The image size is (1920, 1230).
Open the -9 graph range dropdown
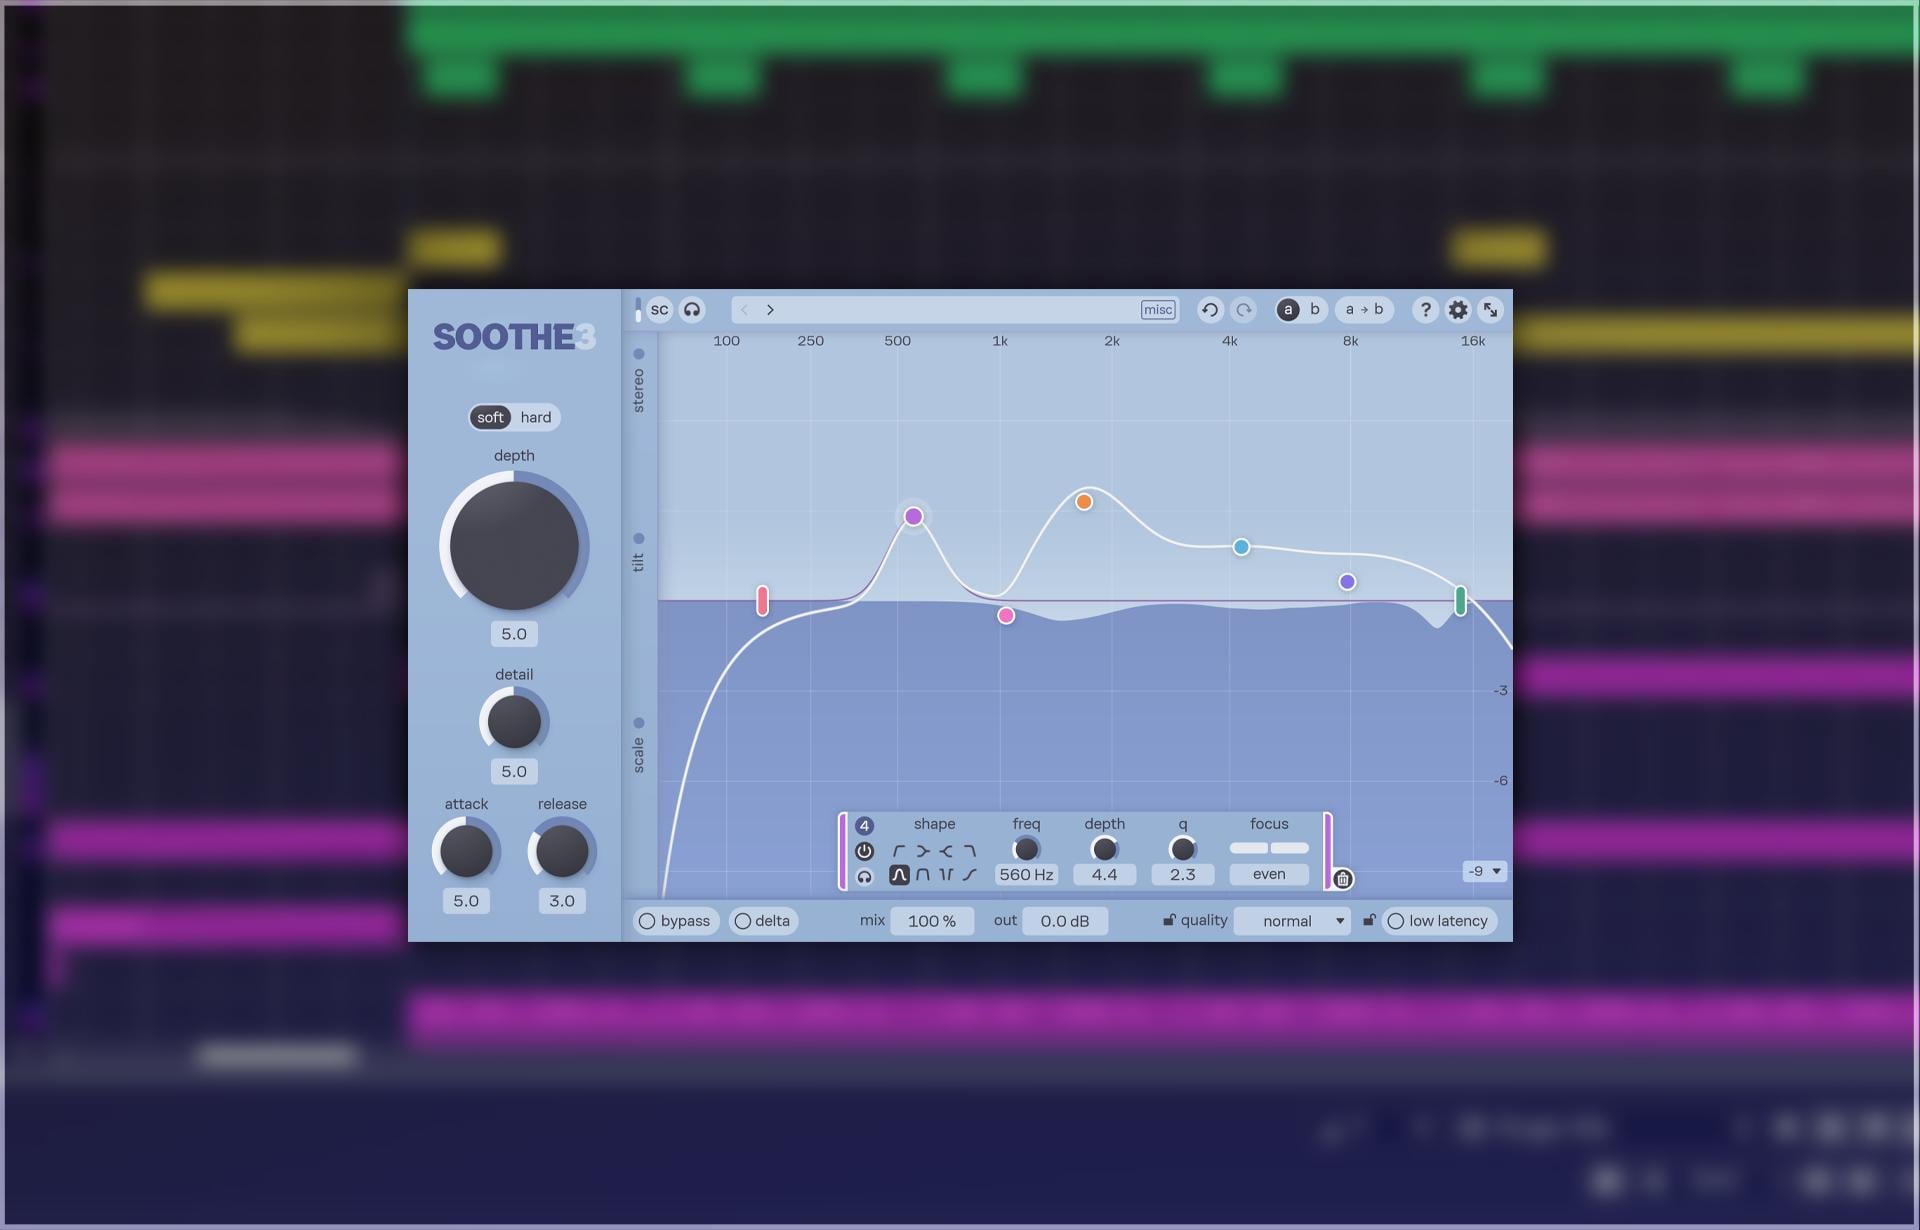point(1484,871)
